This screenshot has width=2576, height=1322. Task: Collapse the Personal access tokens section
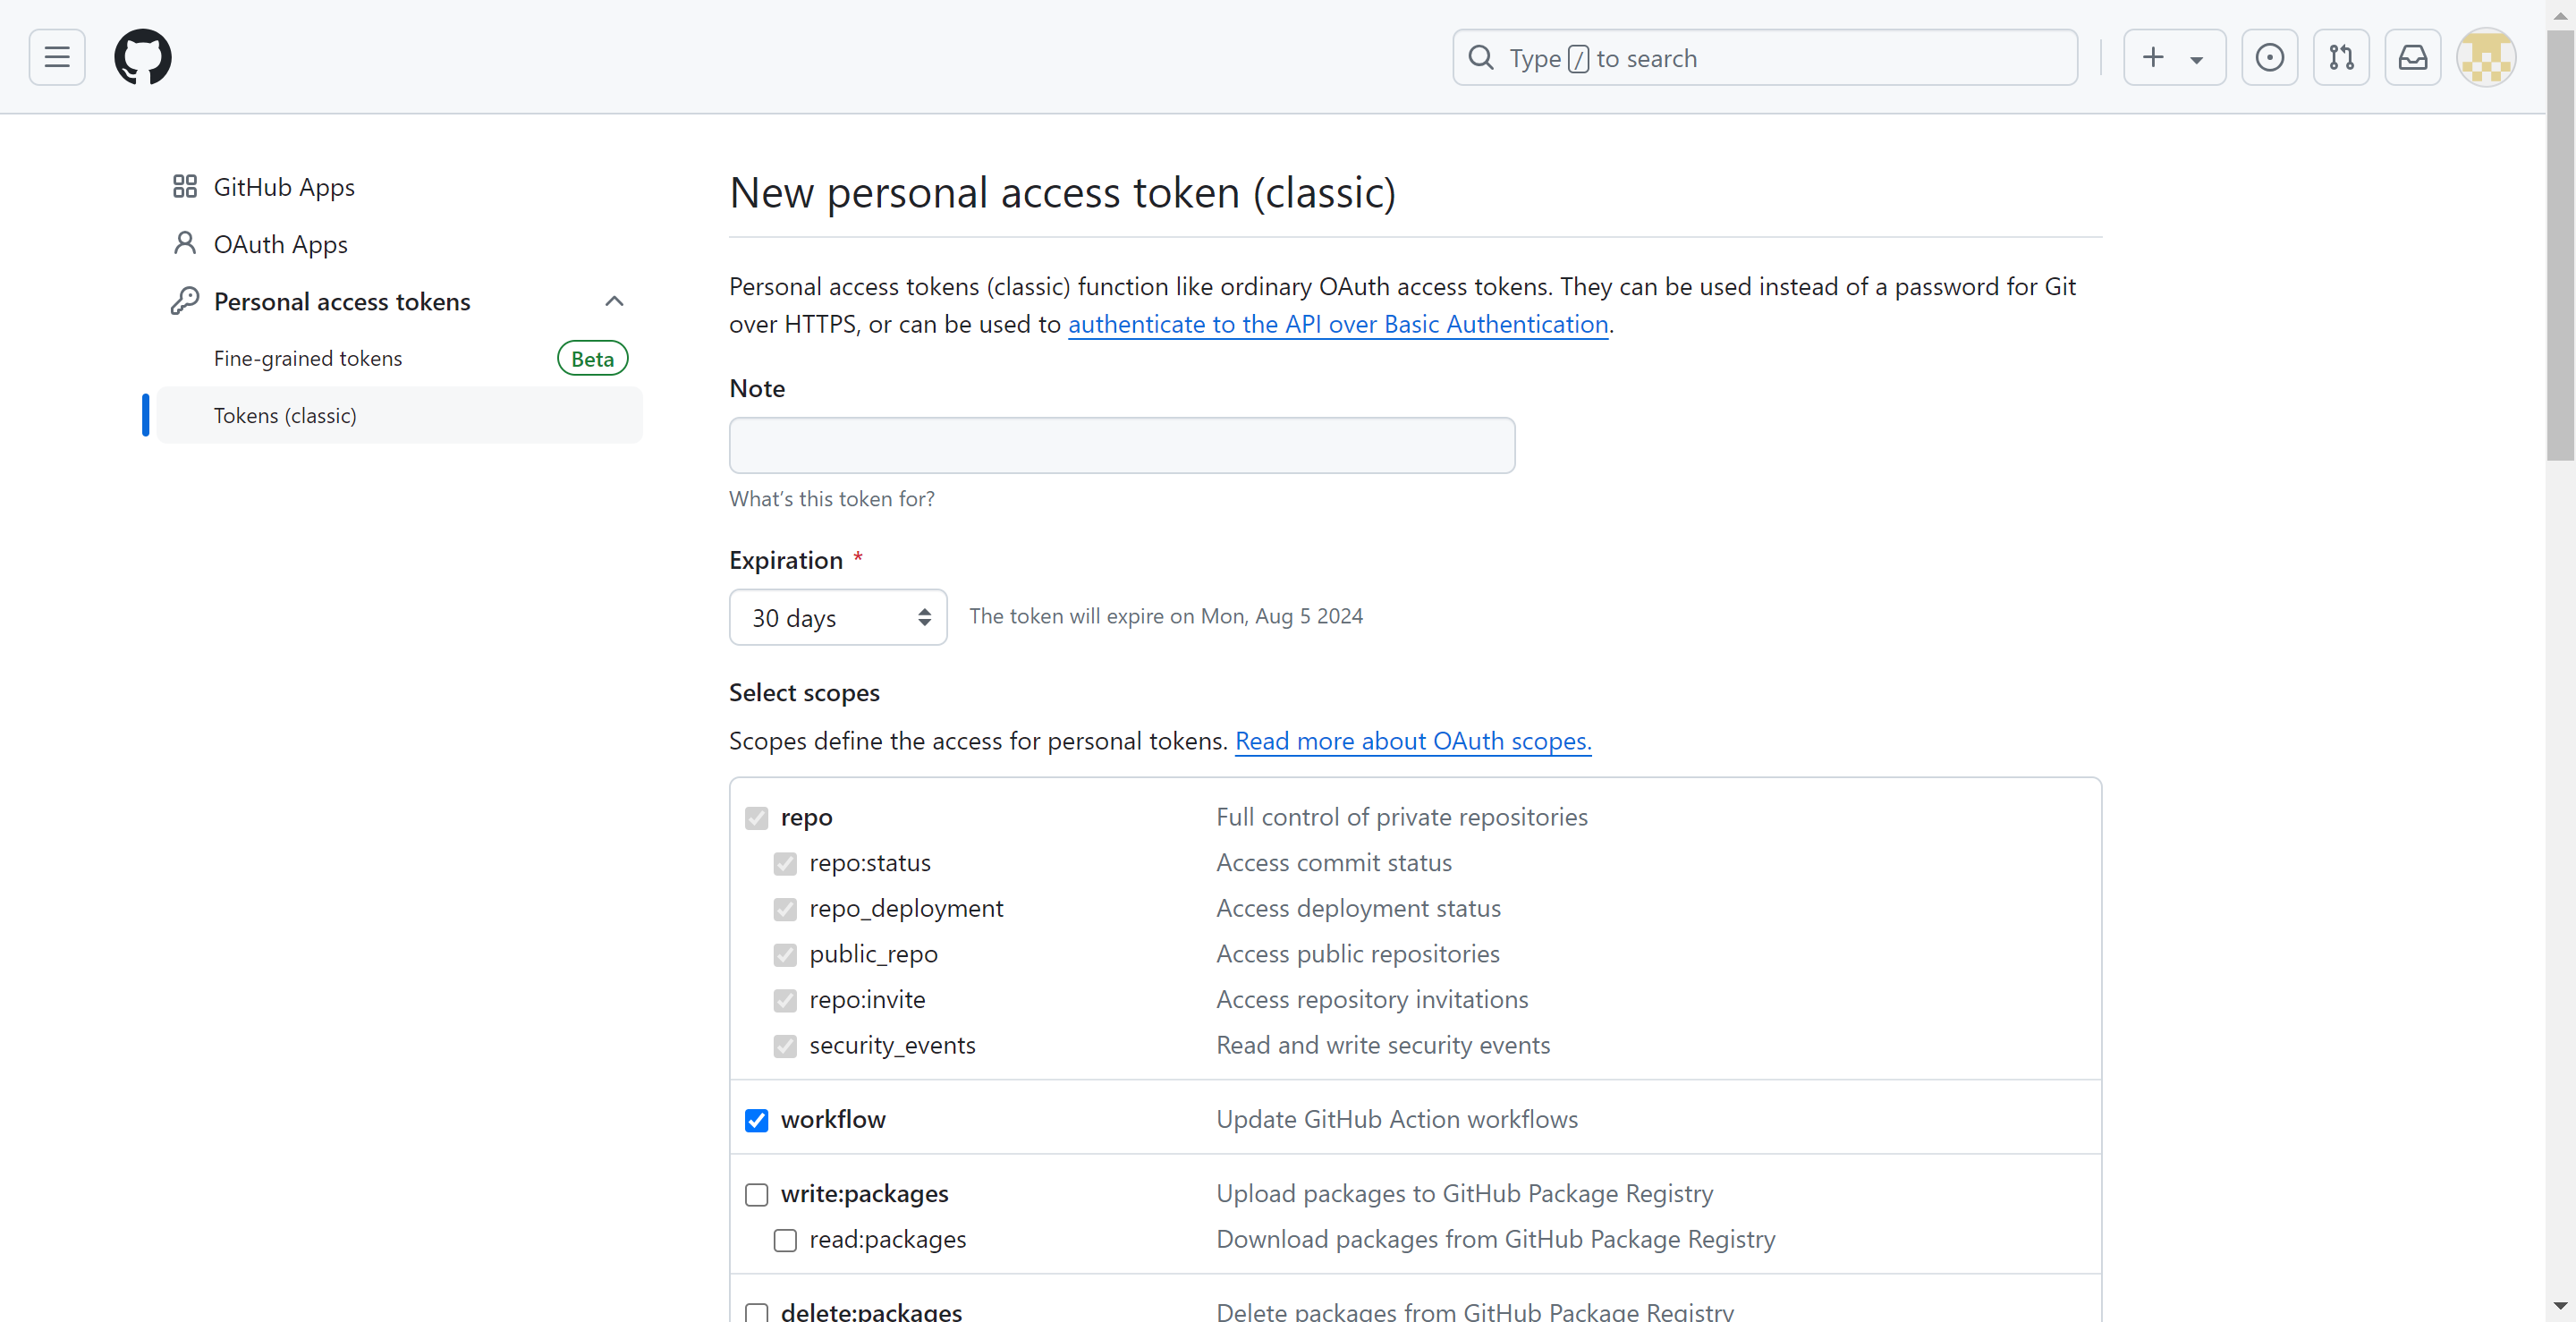click(x=614, y=301)
